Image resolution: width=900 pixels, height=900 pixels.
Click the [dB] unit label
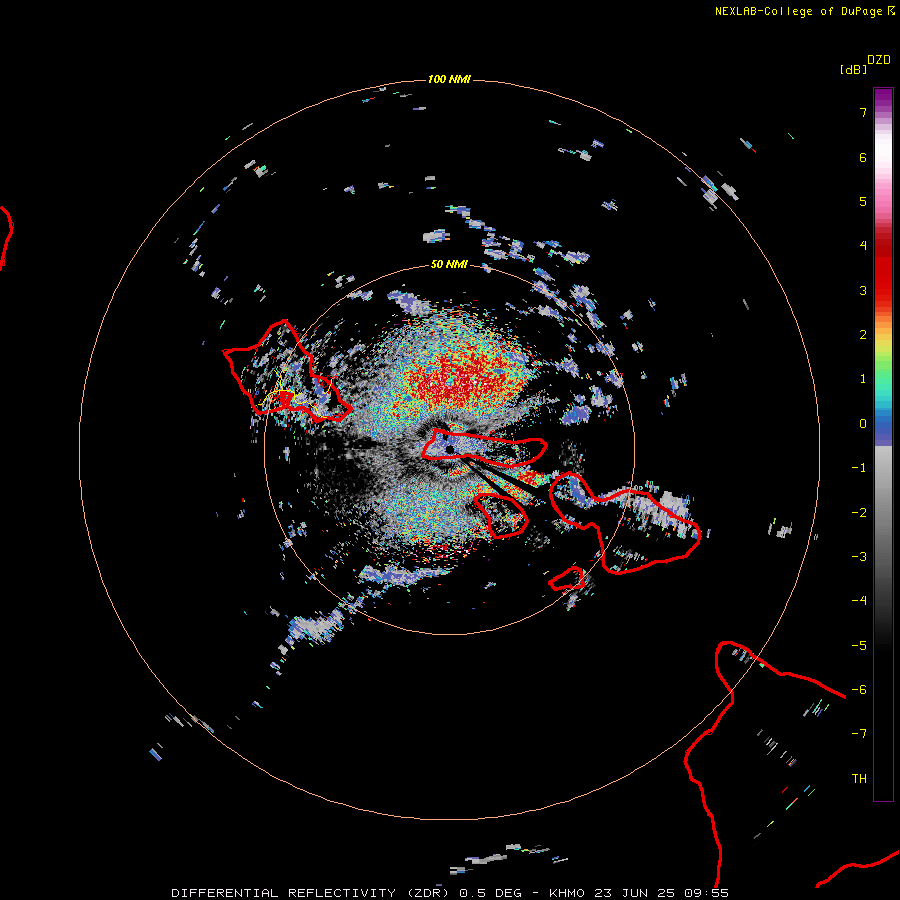[x=854, y=69]
